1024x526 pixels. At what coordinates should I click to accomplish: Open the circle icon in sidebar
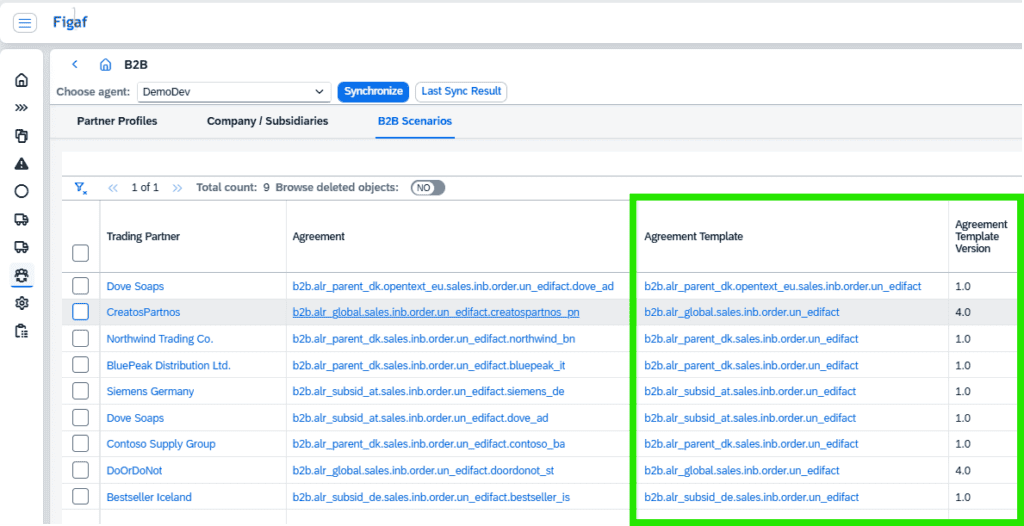coord(22,191)
